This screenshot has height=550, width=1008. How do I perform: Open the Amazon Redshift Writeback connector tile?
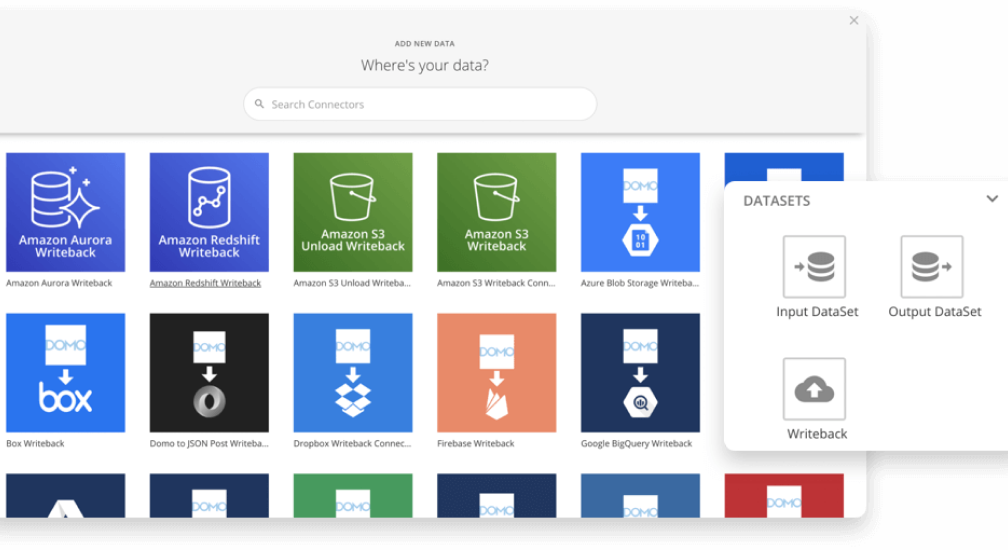pyautogui.click(x=209, y=212)
